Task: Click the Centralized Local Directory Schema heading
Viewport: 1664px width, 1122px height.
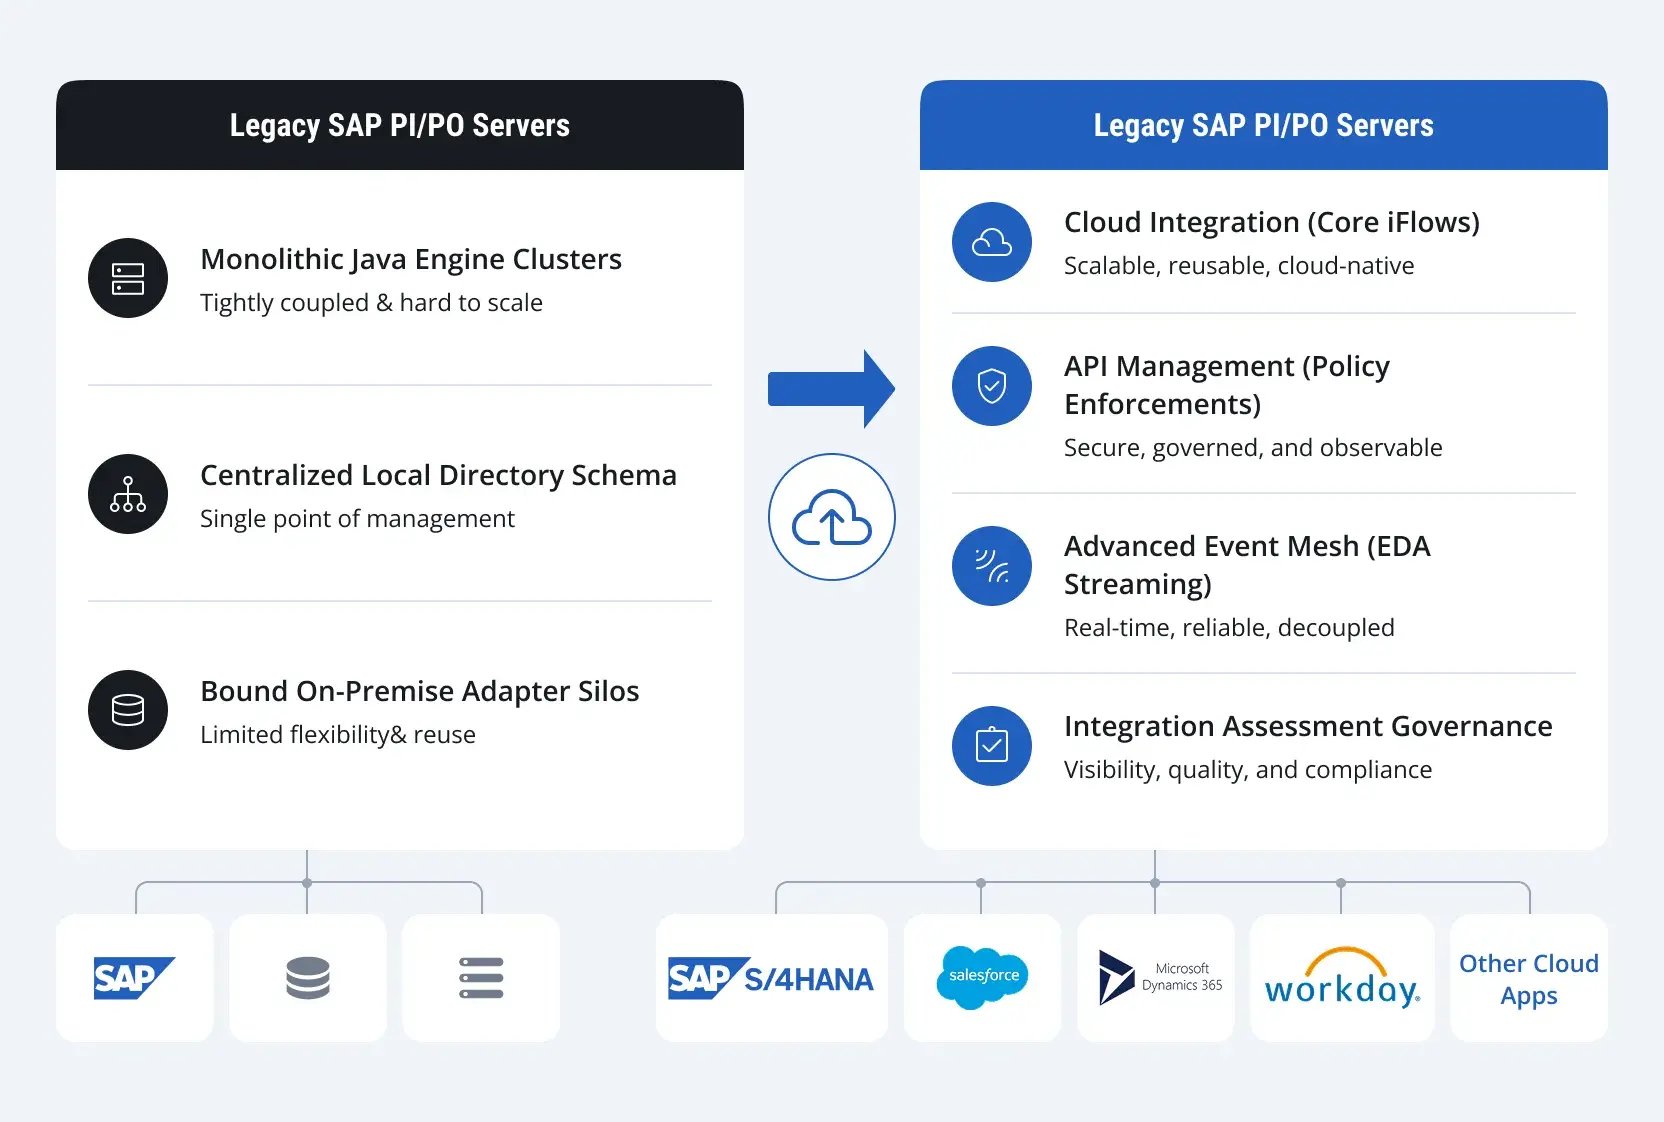Action: [x=438, y=475]
